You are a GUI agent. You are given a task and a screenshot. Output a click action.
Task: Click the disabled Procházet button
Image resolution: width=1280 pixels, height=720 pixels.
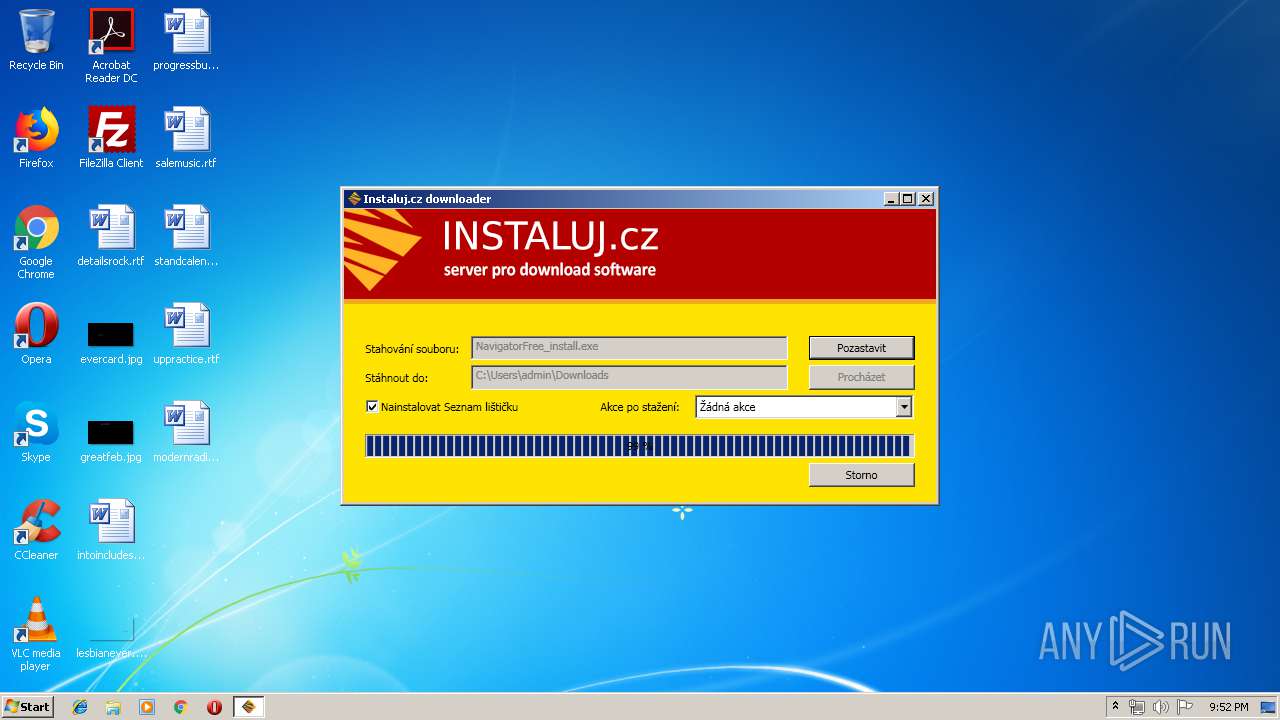(x=861, y=377)
